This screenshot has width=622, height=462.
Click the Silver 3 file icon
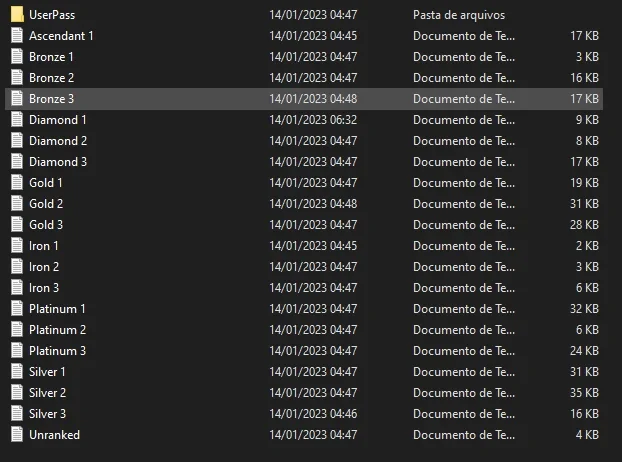(x=17, y=414)
